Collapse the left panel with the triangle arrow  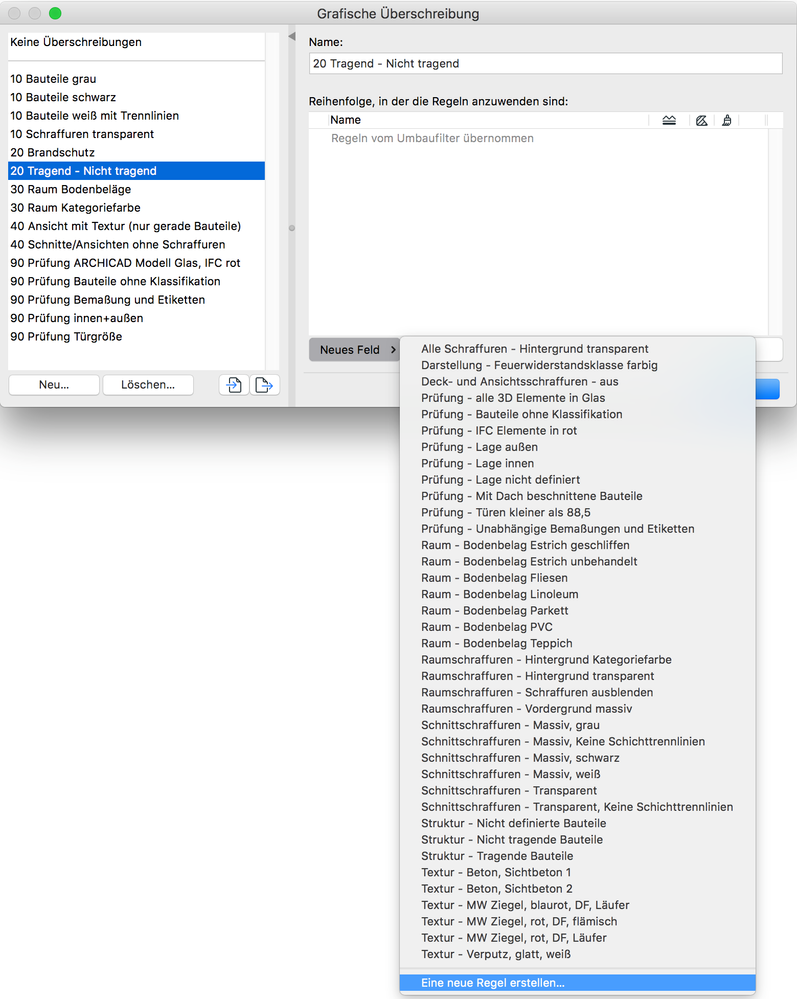292,36
